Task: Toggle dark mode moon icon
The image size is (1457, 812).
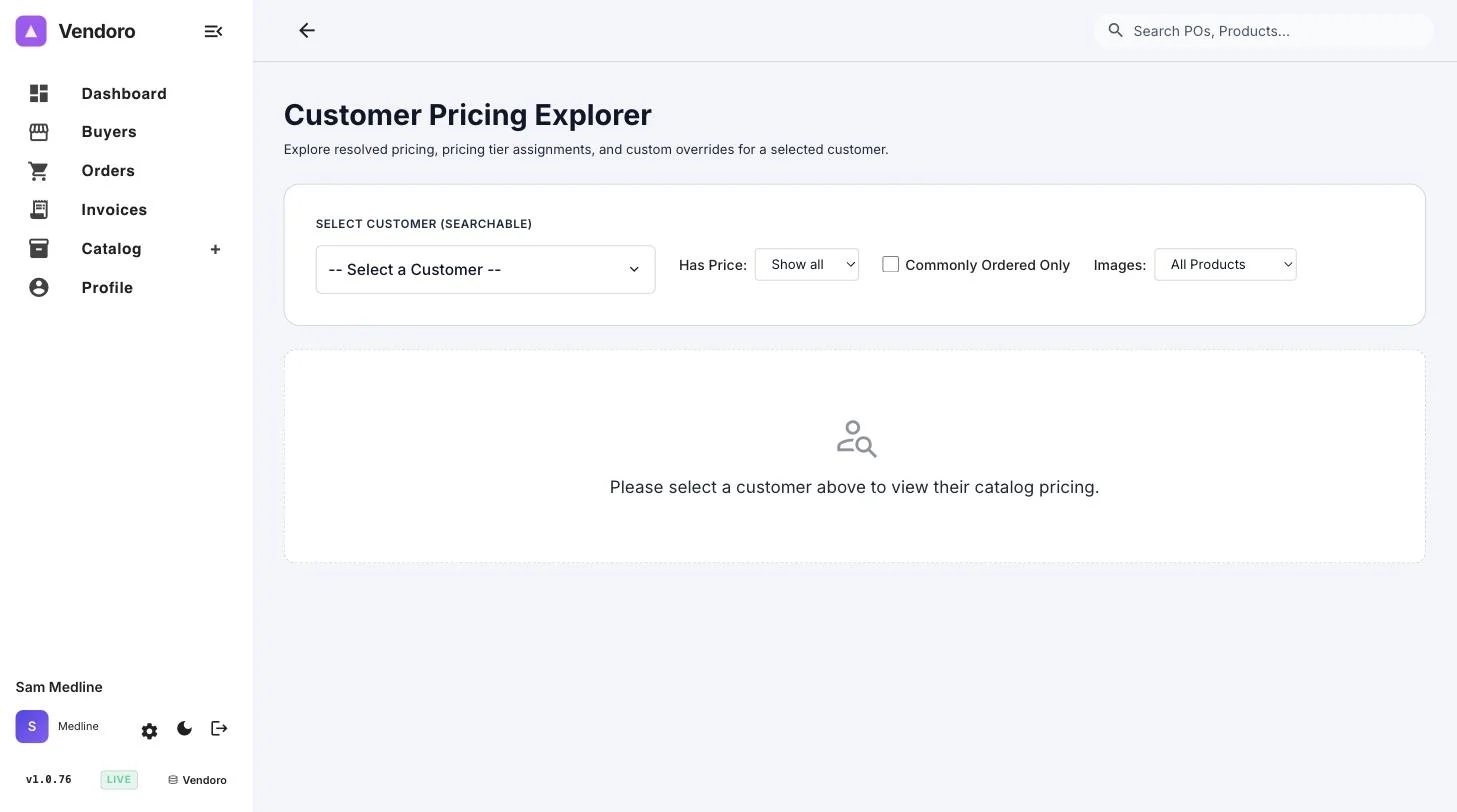Action: 184,729
